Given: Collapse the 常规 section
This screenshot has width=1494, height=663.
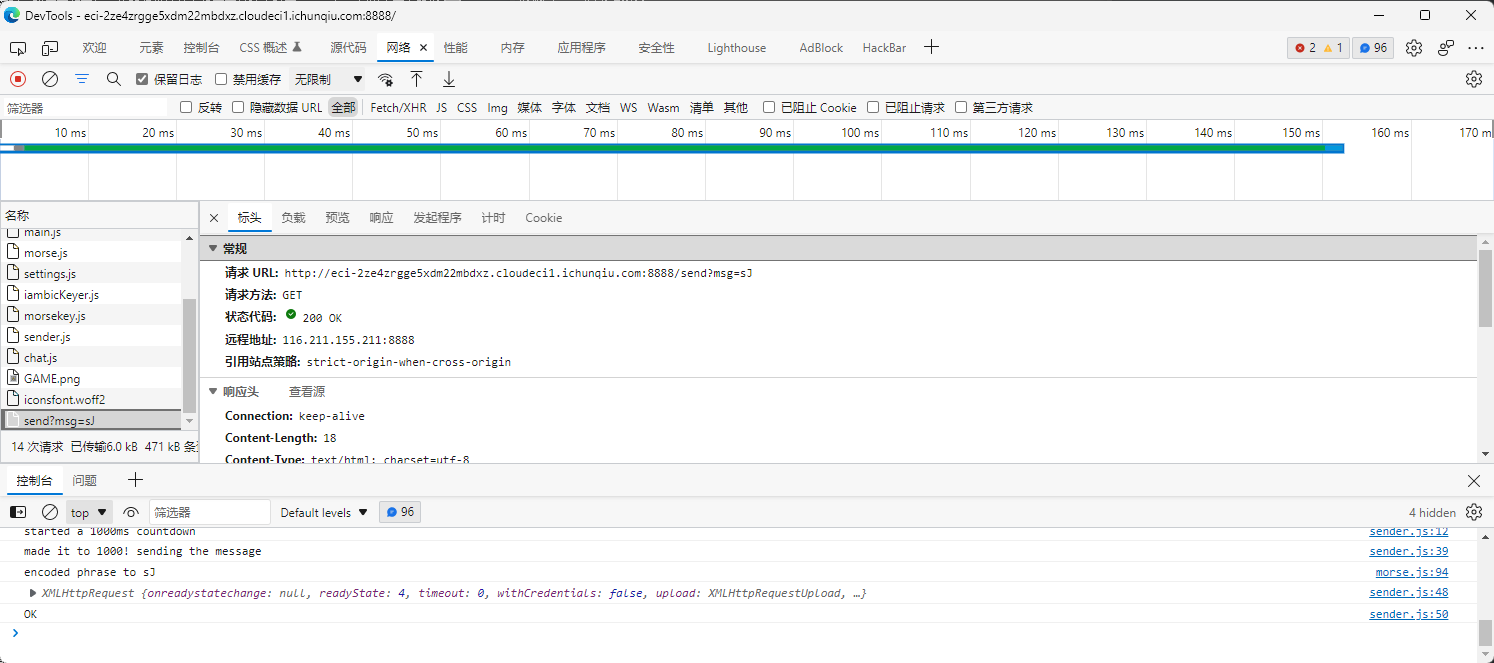Looking at the screenshot, I should (213, 249).
